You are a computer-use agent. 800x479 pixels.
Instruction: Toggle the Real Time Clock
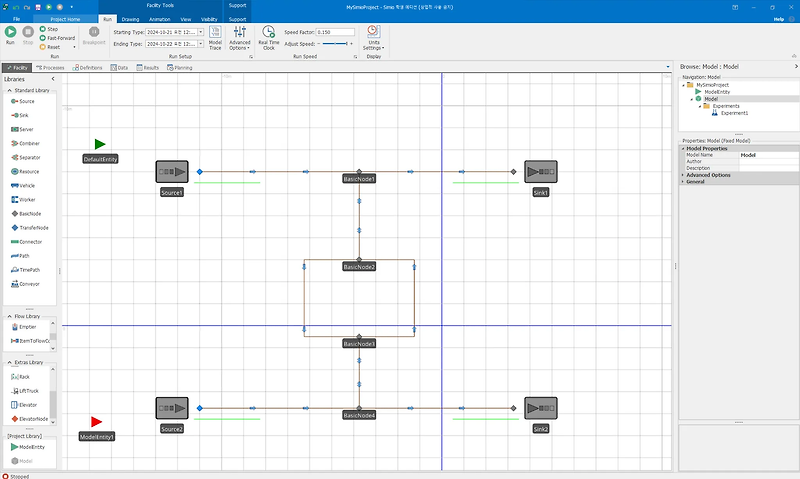coord(268,38)
